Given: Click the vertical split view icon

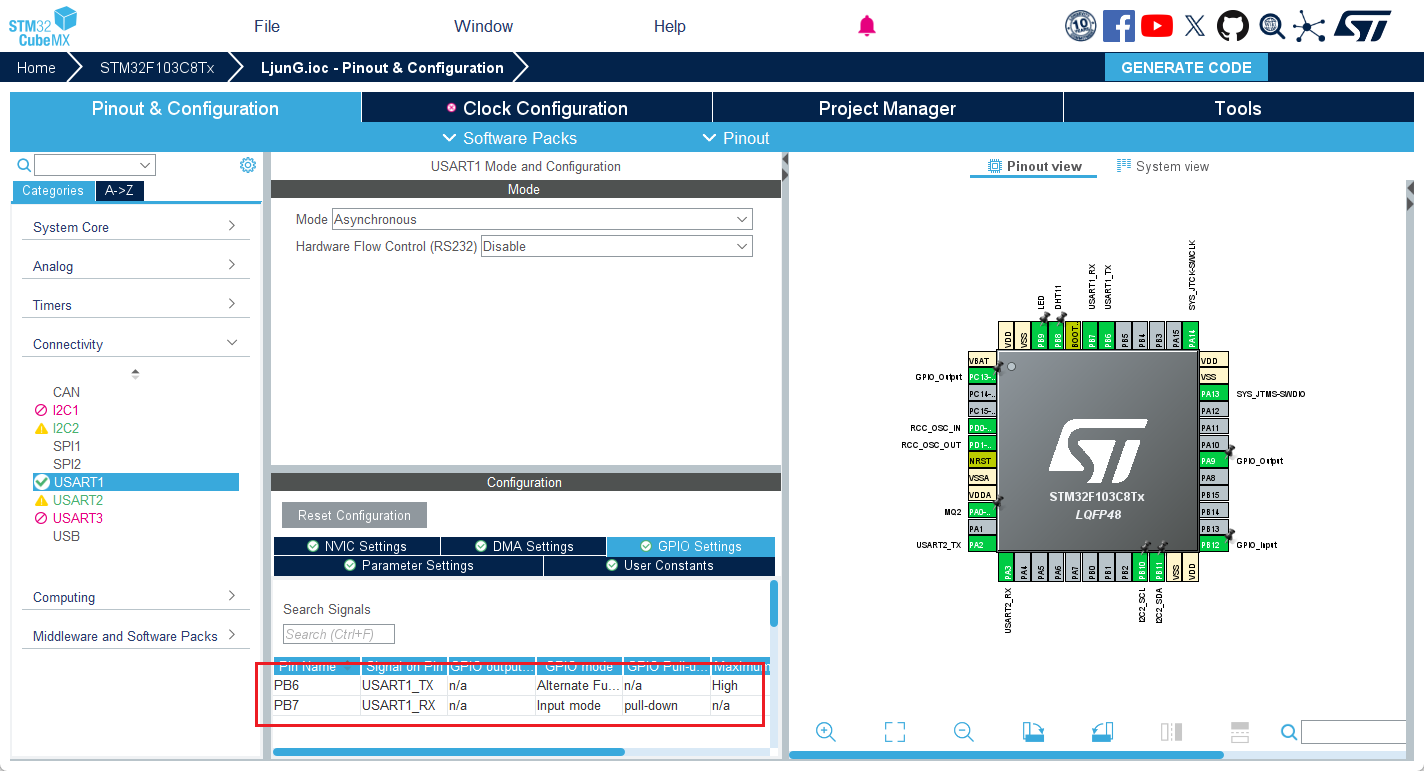Looking at the screenshot, I should tap(1171, 732).
